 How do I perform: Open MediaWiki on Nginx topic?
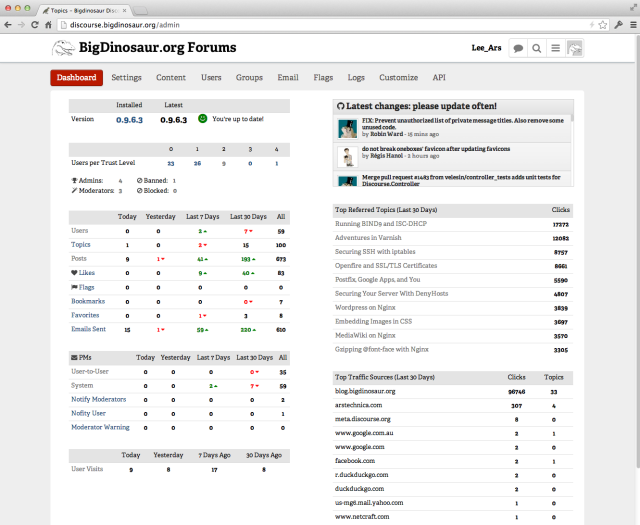click(365, 335)
